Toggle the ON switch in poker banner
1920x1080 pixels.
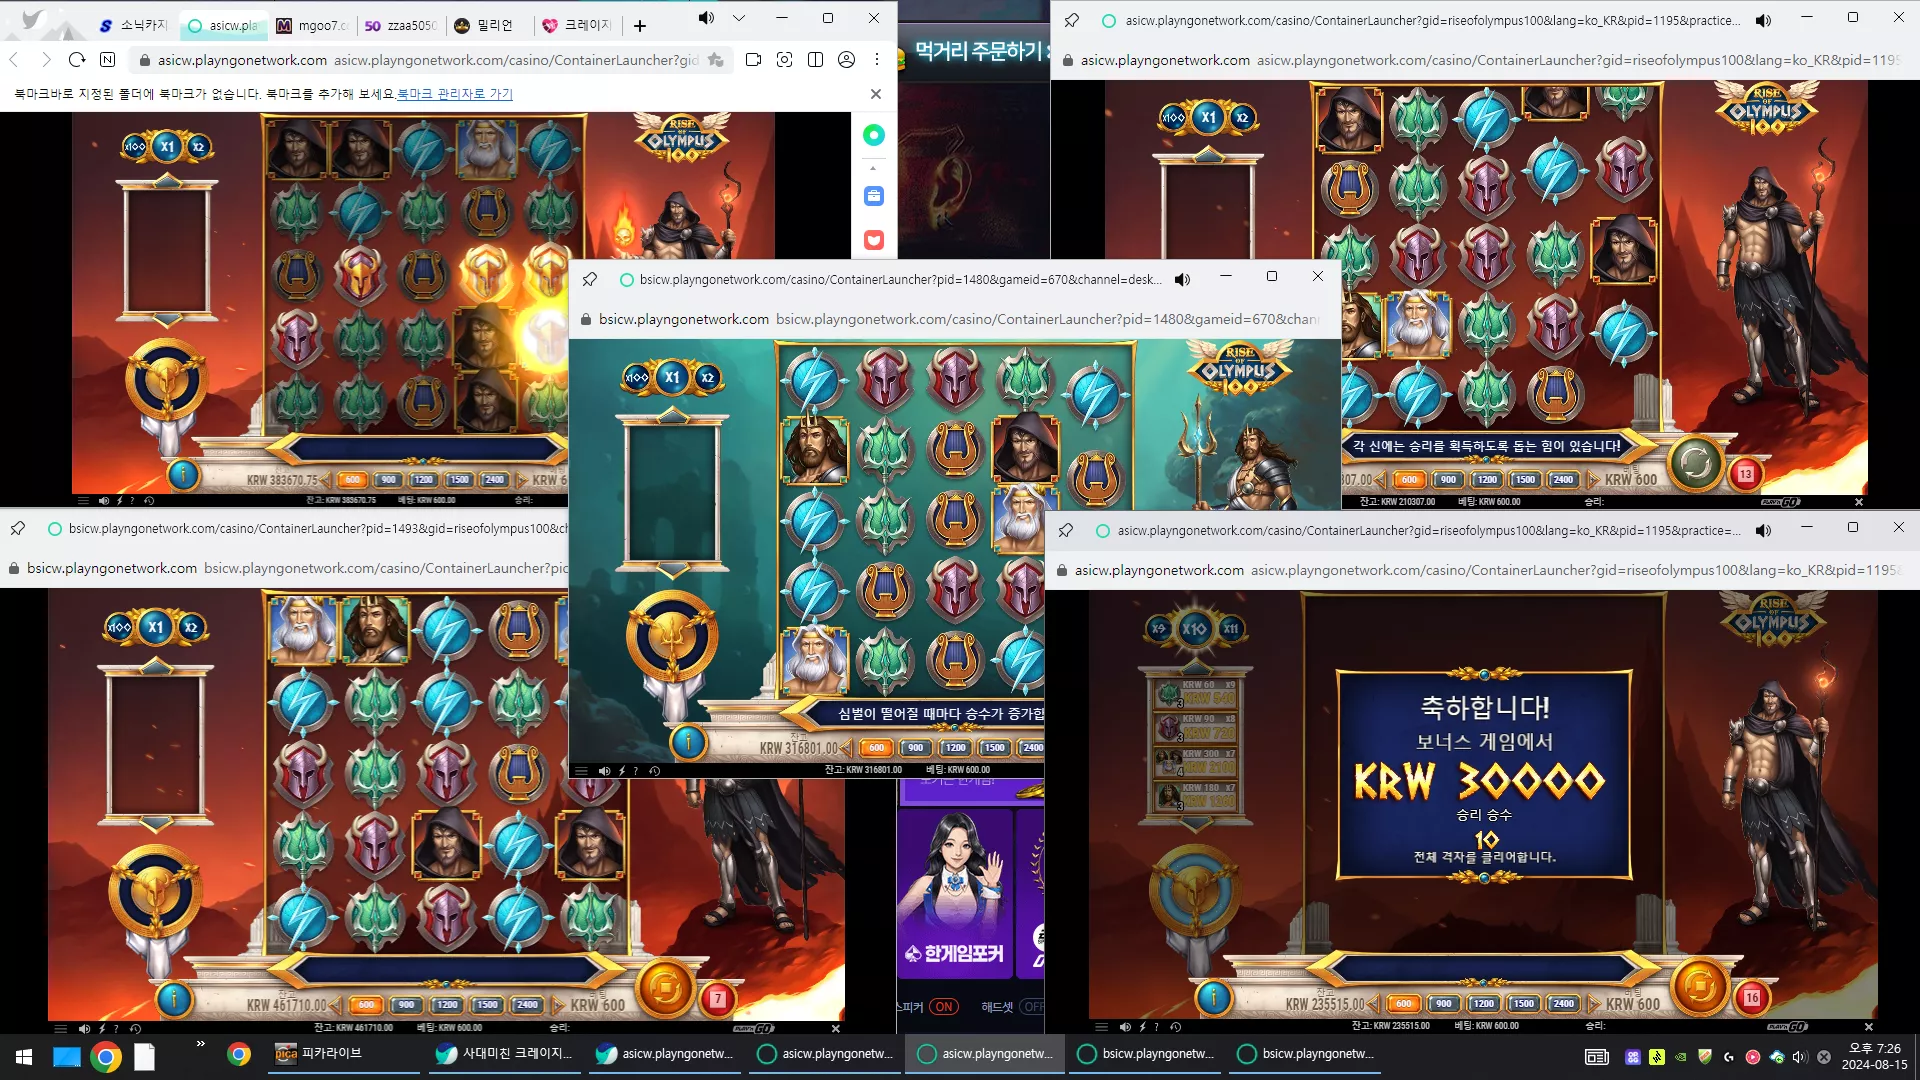(943, 1007)
